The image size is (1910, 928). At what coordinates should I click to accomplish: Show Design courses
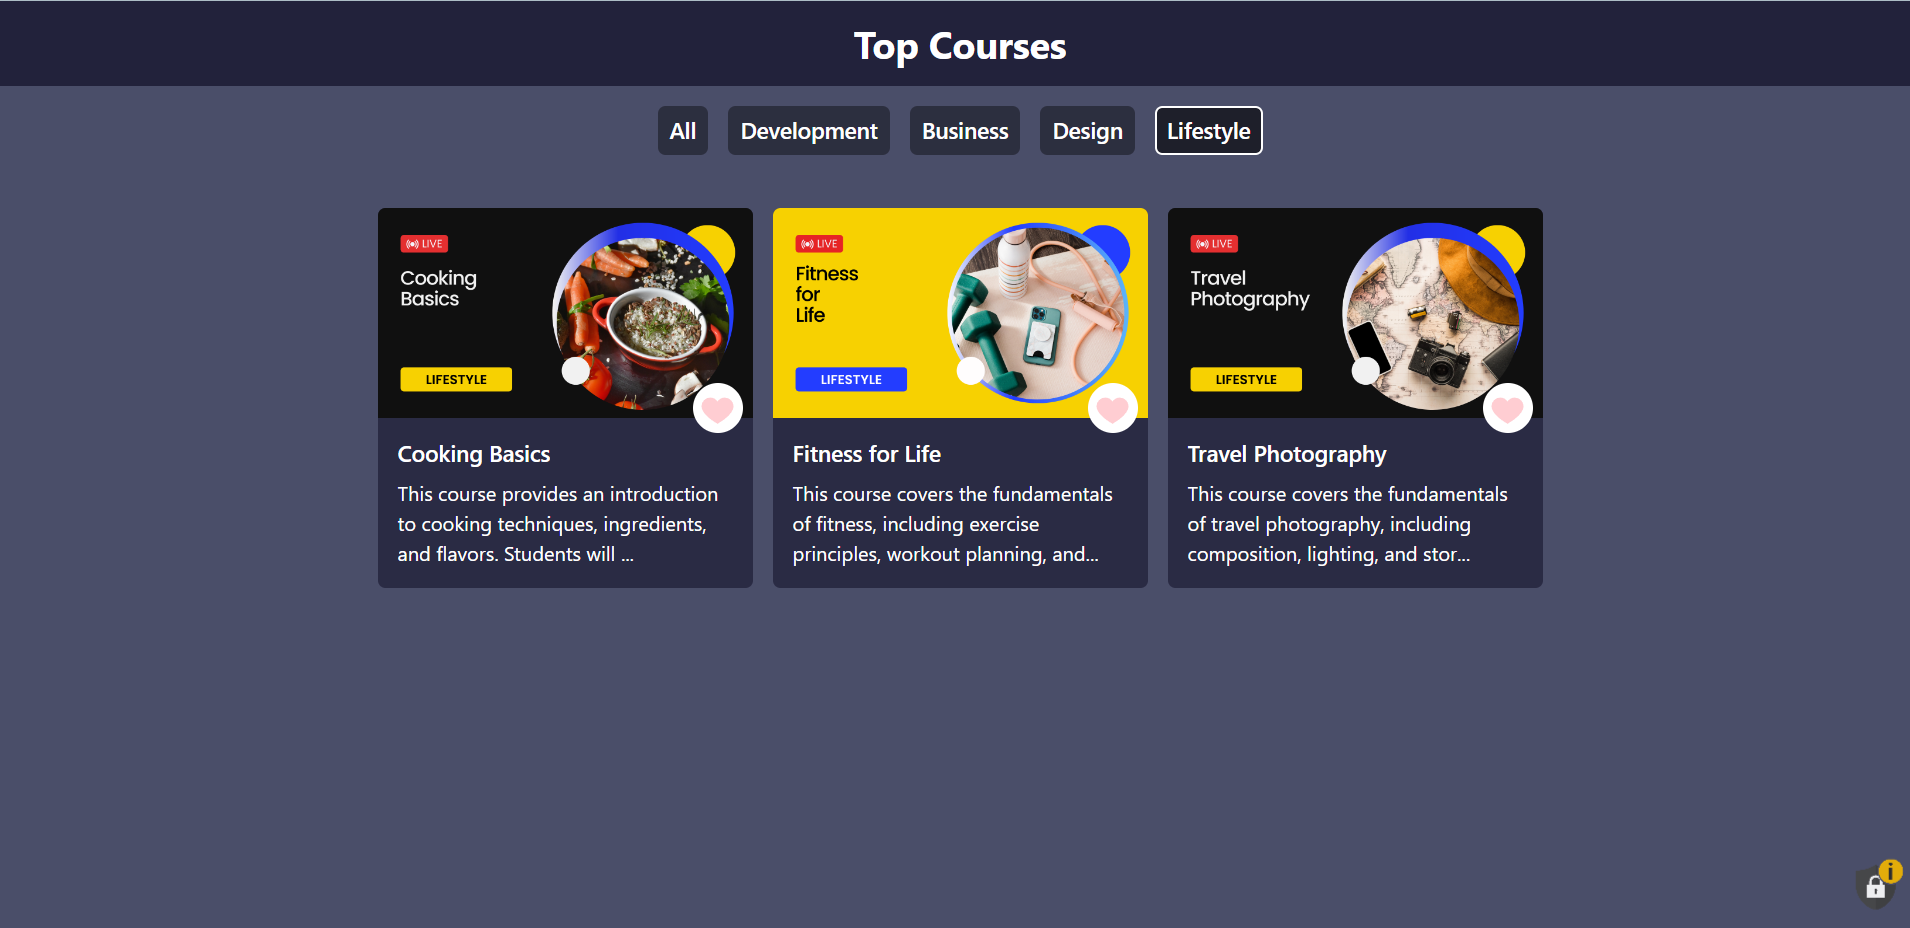1087,131
